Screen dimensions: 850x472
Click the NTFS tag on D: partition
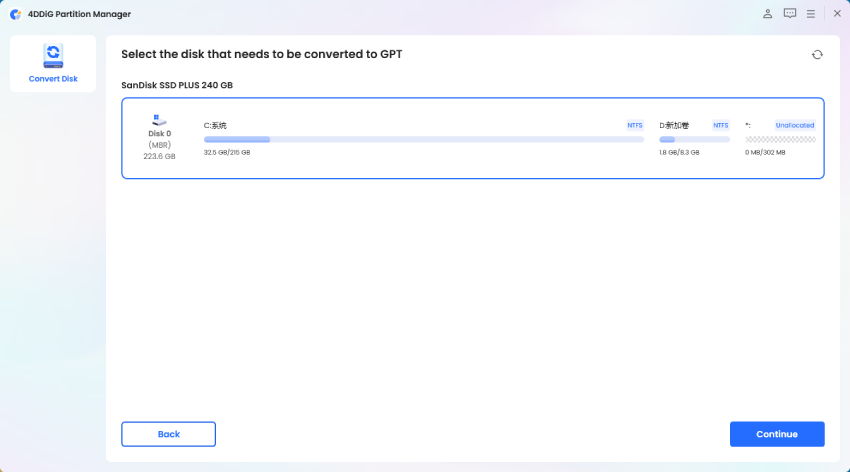pyautogui.click(x=720, y=125)
